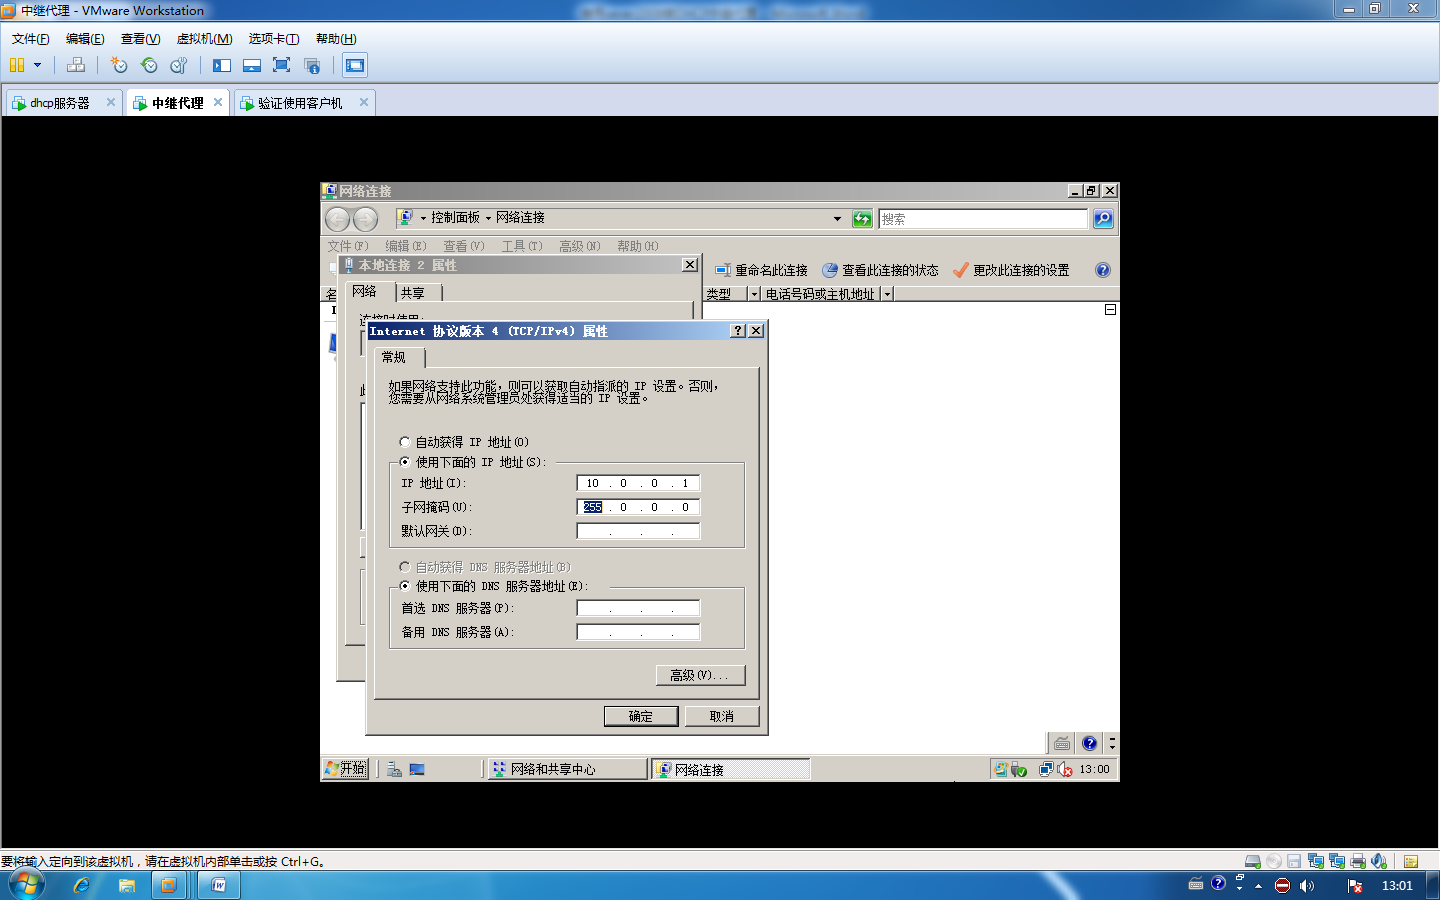
Task: Click the 默认网关 input field
Action: tap(638, 531)
